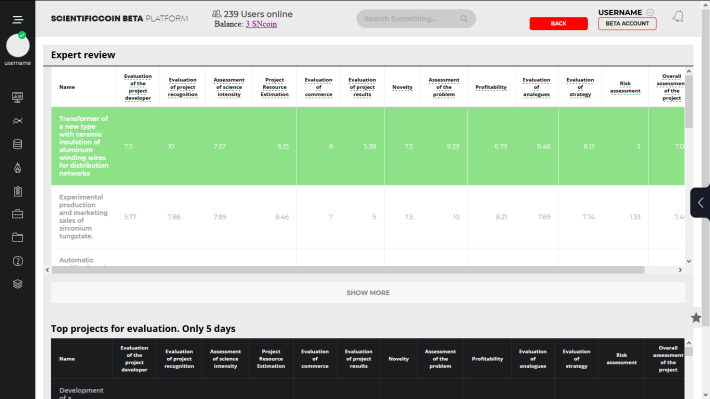This screenshot has height=399, width=710.
Task: Click the Expert review horizontal scrollbar
Action: point(348,270)
